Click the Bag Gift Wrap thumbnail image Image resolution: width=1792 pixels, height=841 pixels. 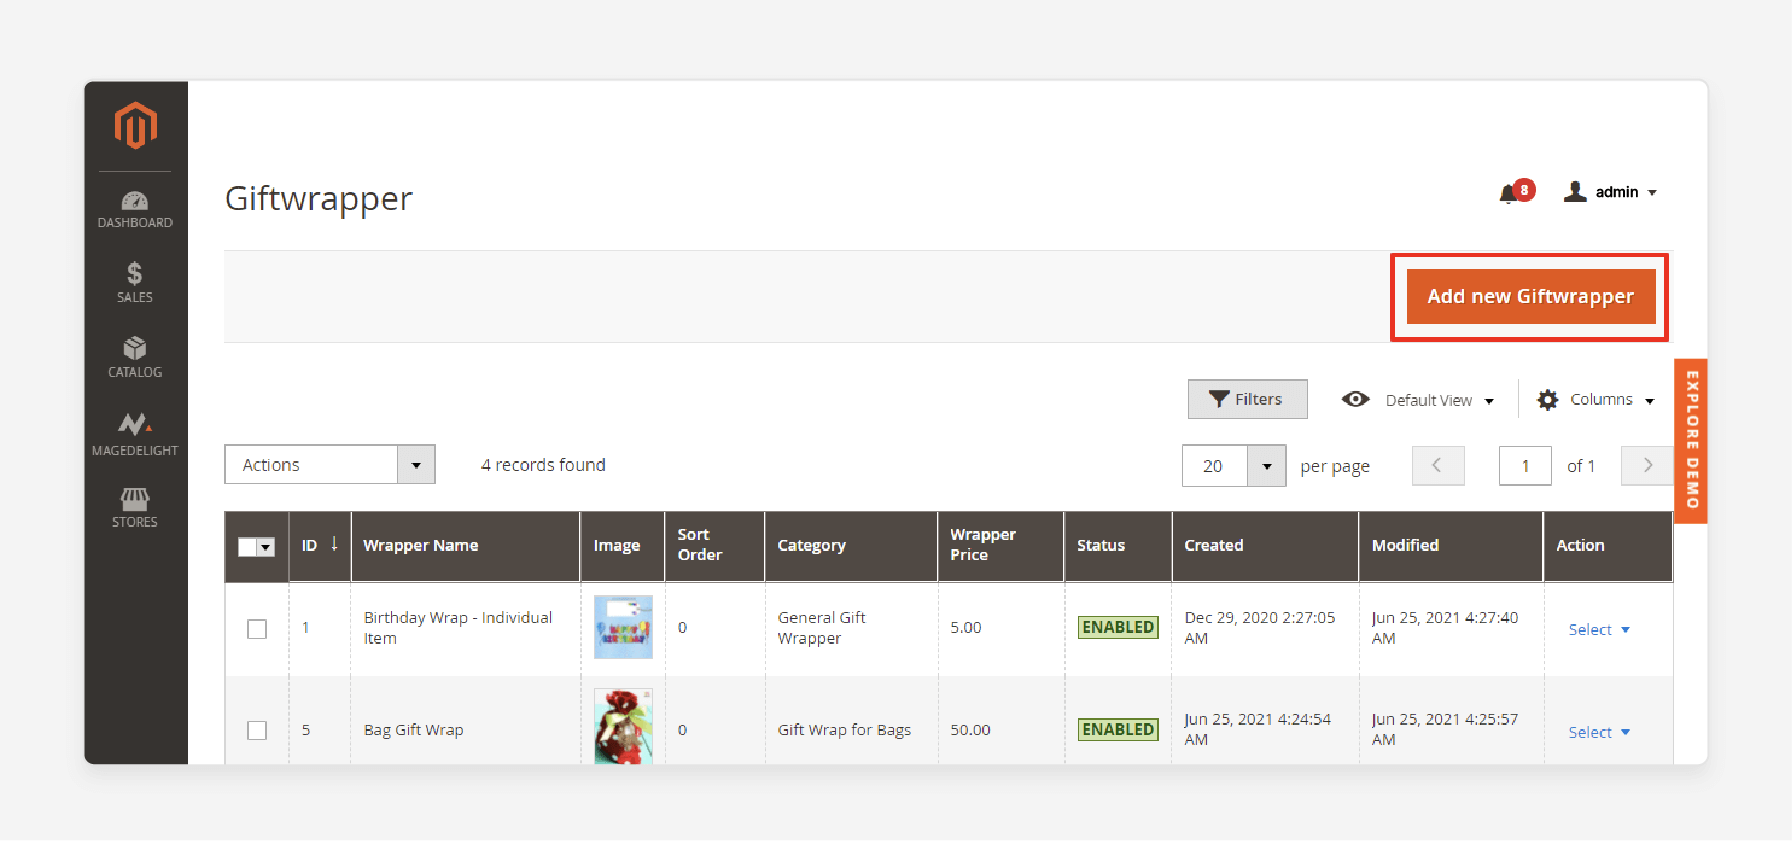623,727
